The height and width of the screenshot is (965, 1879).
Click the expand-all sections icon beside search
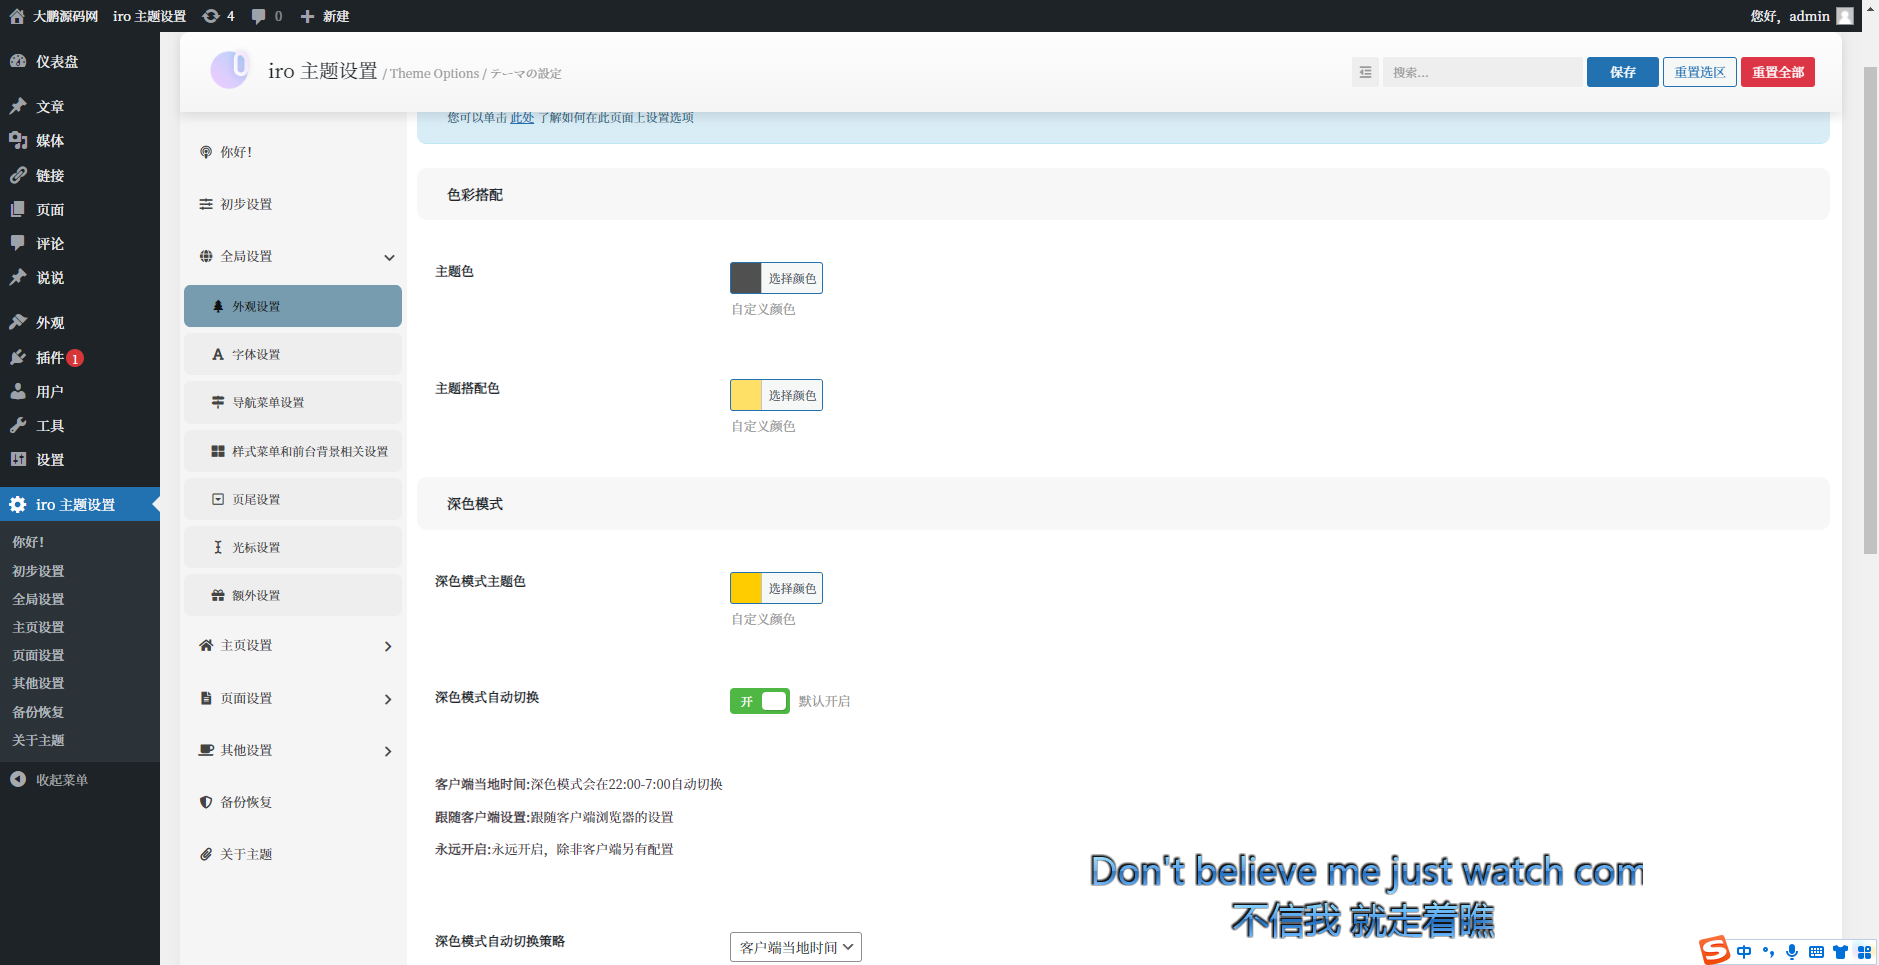[1365, 72]
